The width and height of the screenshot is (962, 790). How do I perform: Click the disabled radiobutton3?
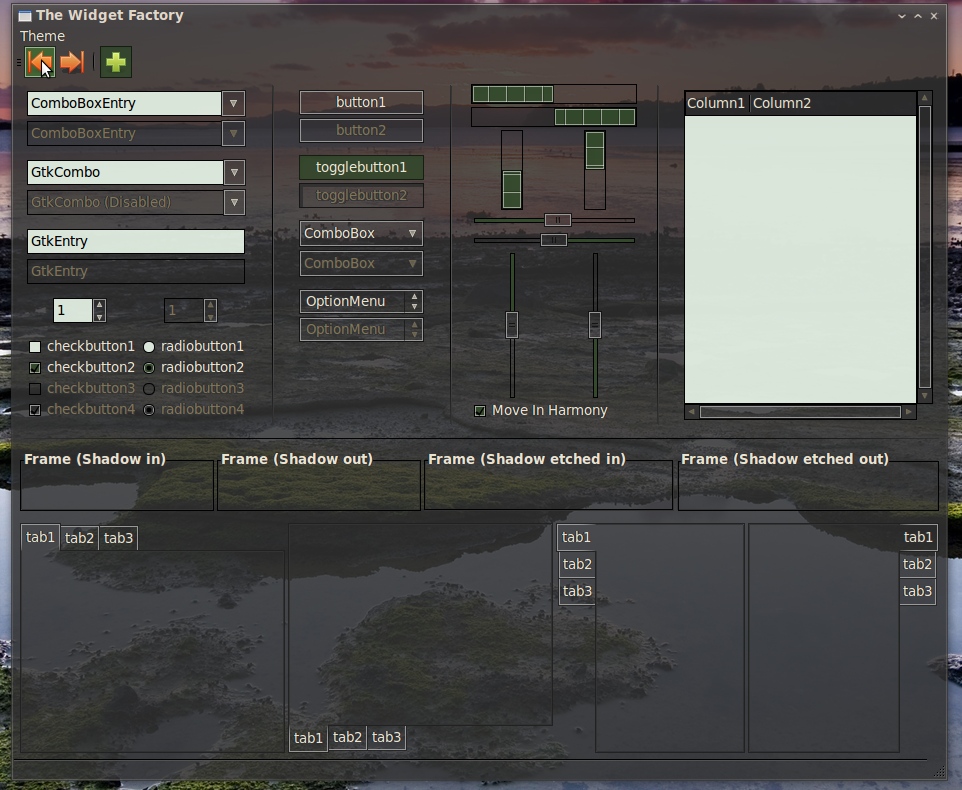pyautogui.click(x=148, y=389)
